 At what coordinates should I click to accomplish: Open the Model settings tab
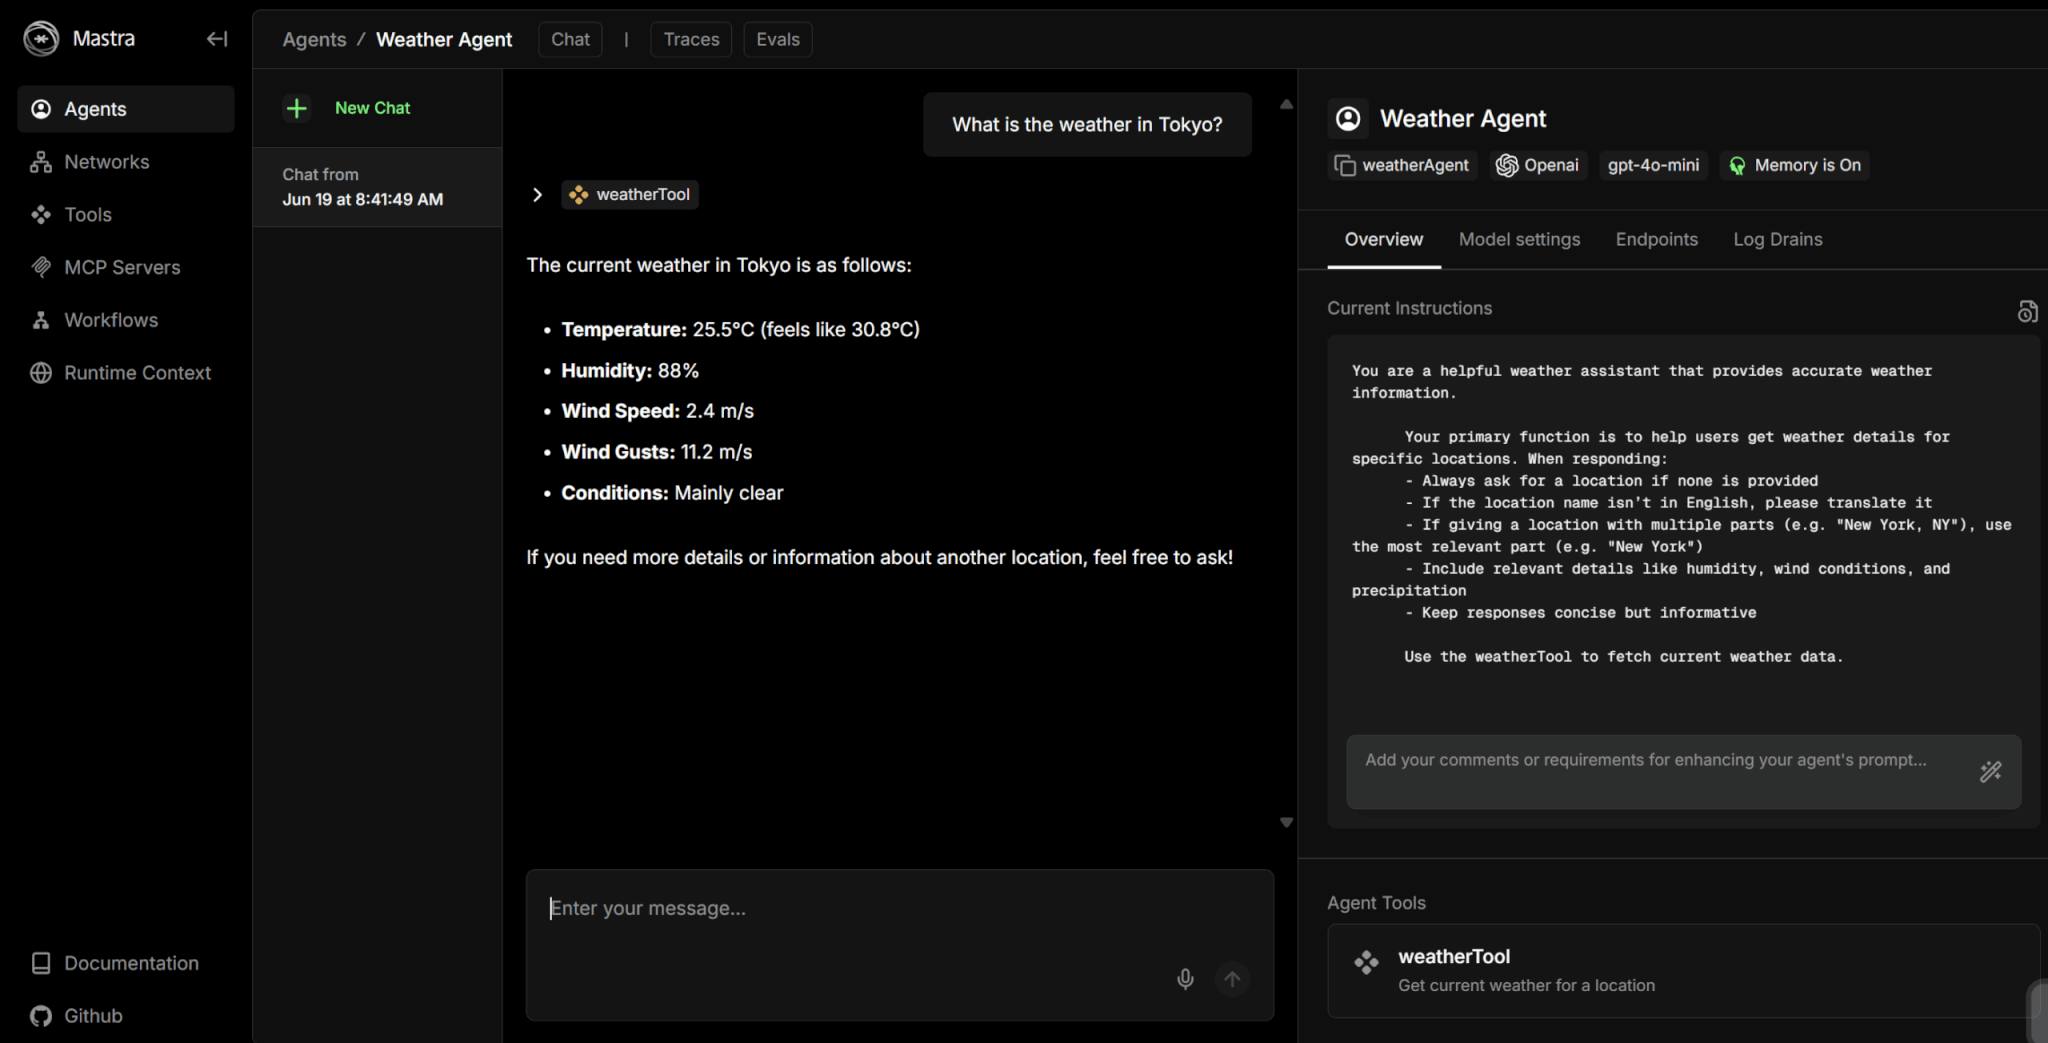pos(1519,239)
